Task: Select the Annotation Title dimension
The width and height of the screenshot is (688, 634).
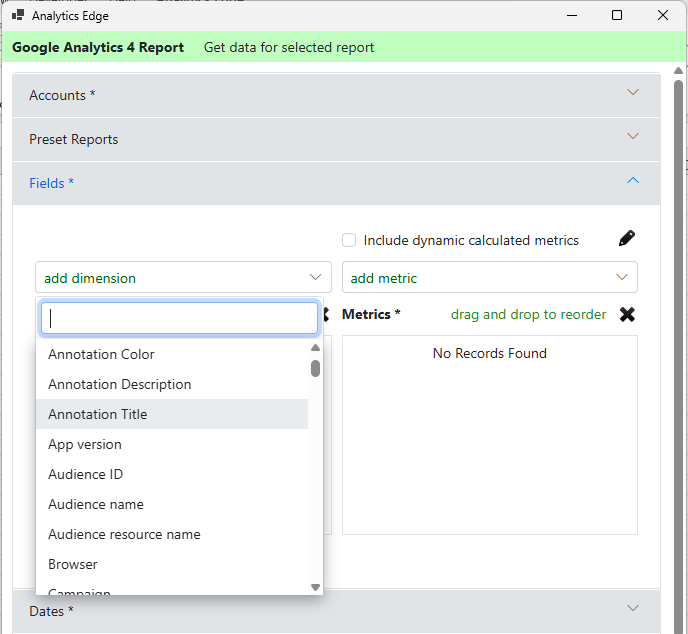Action: [x=98, y=414]
